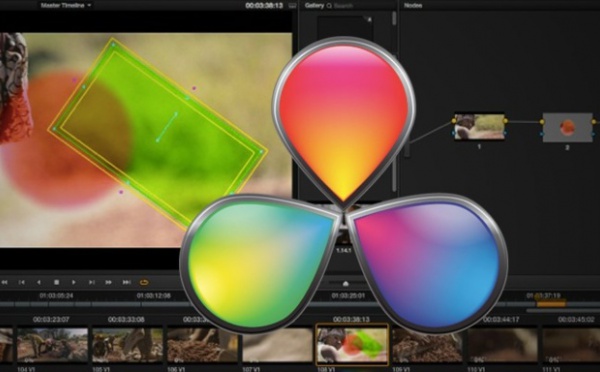The height and width of the screenshot is (372, 600).
Task: Step forward with next frame button
Action: 91,282
